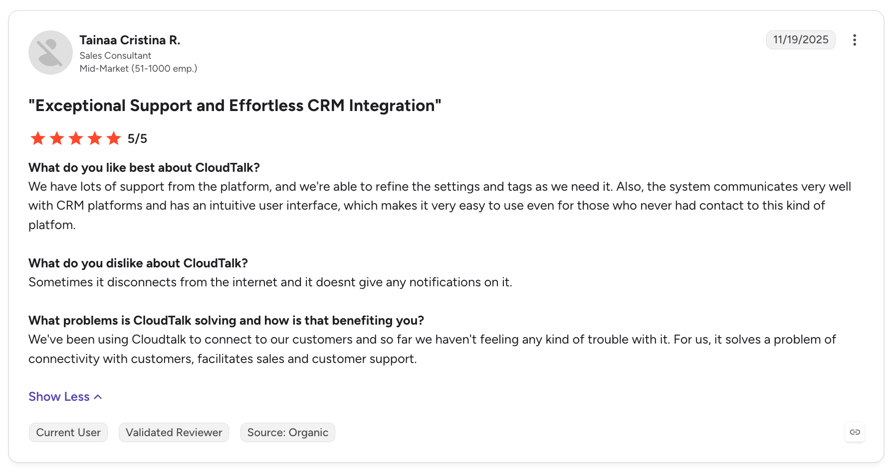
Task: Click the fourth red rating star
Action: [95, 138]
